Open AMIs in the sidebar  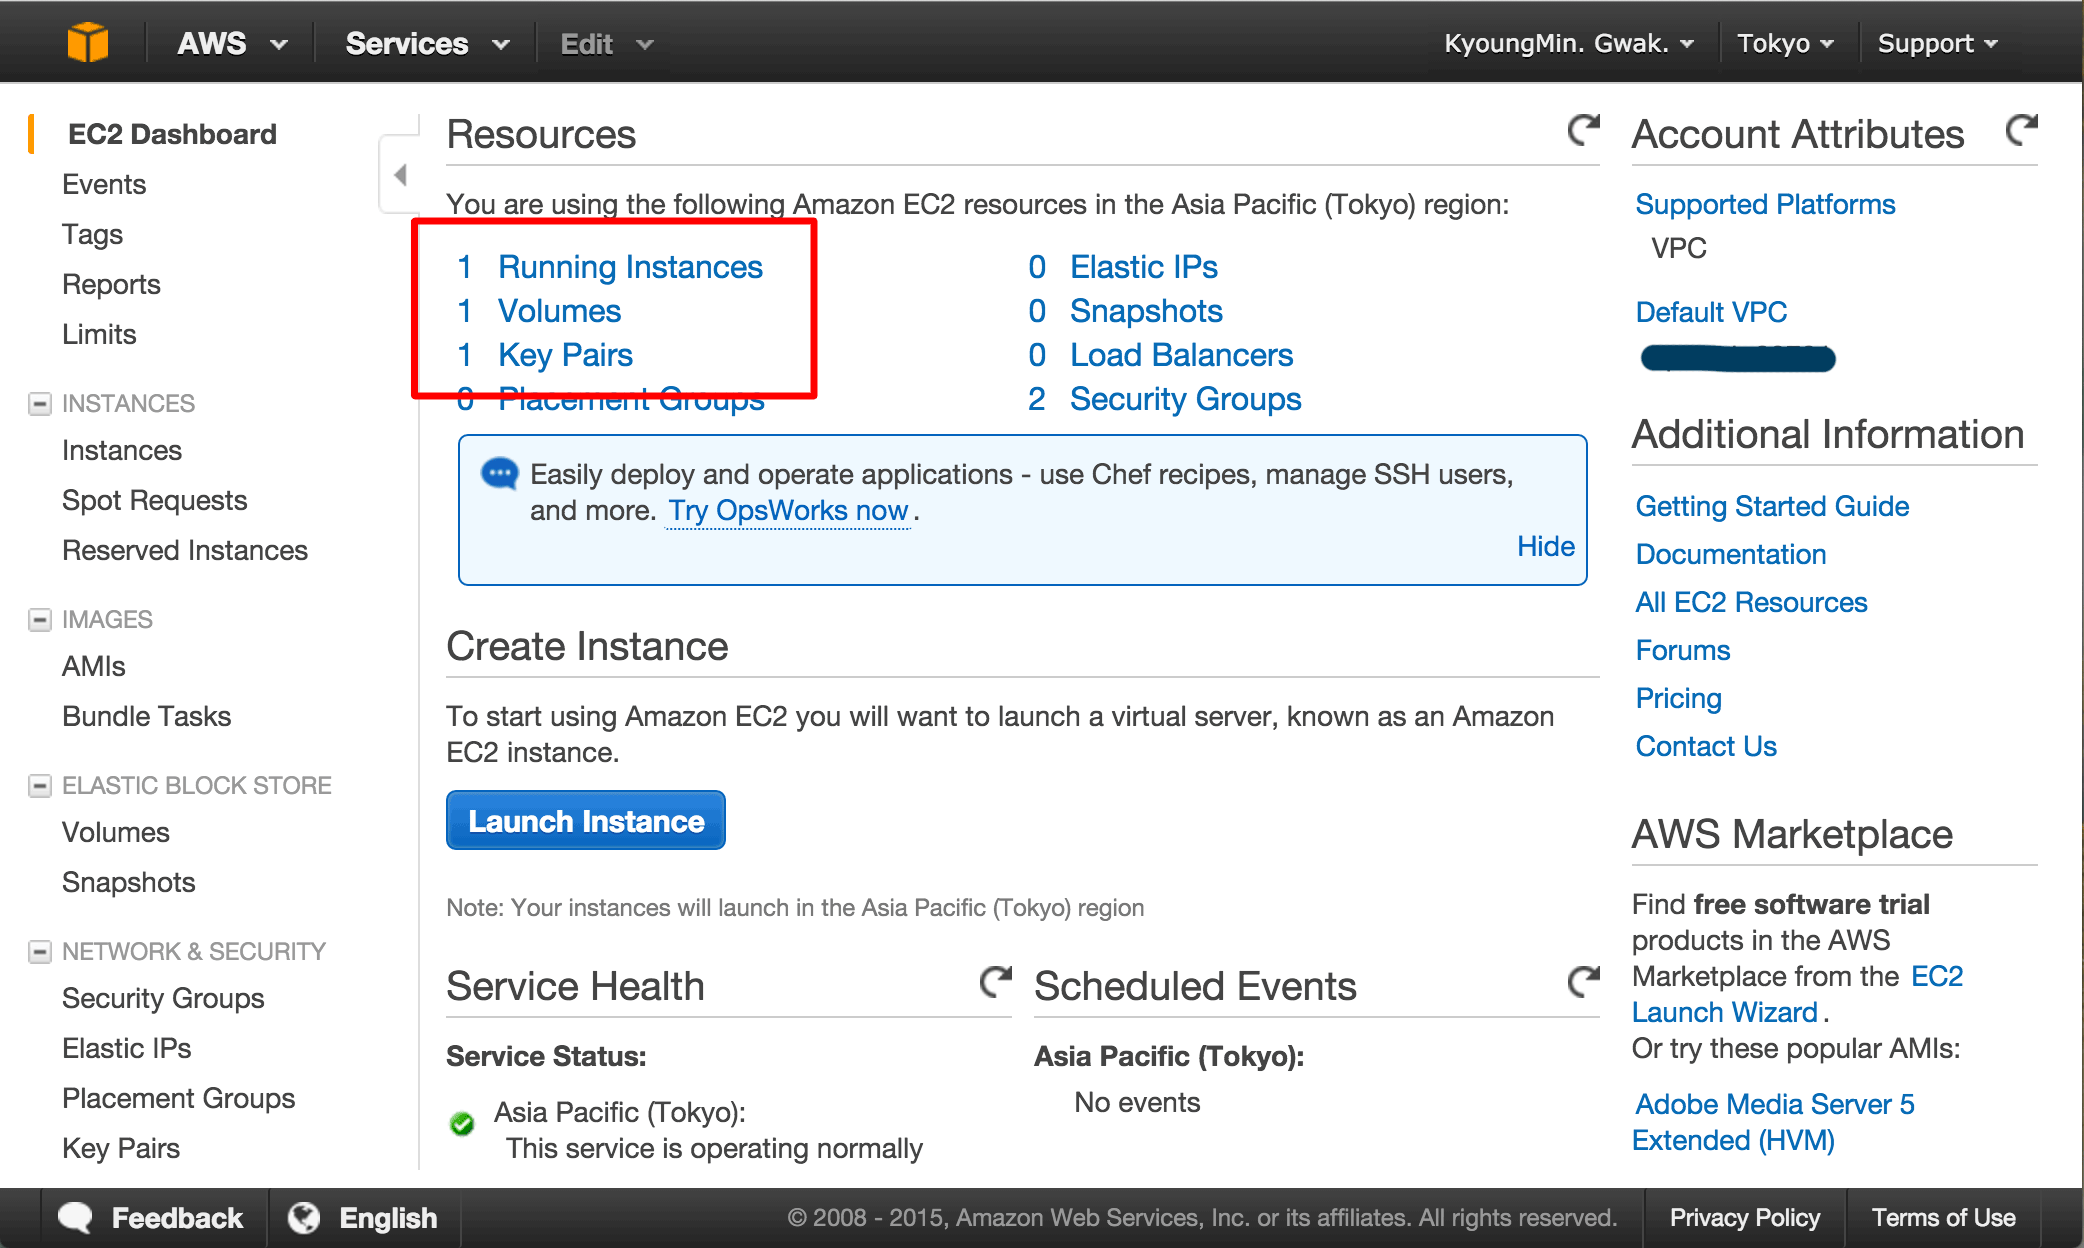point(94,666)
